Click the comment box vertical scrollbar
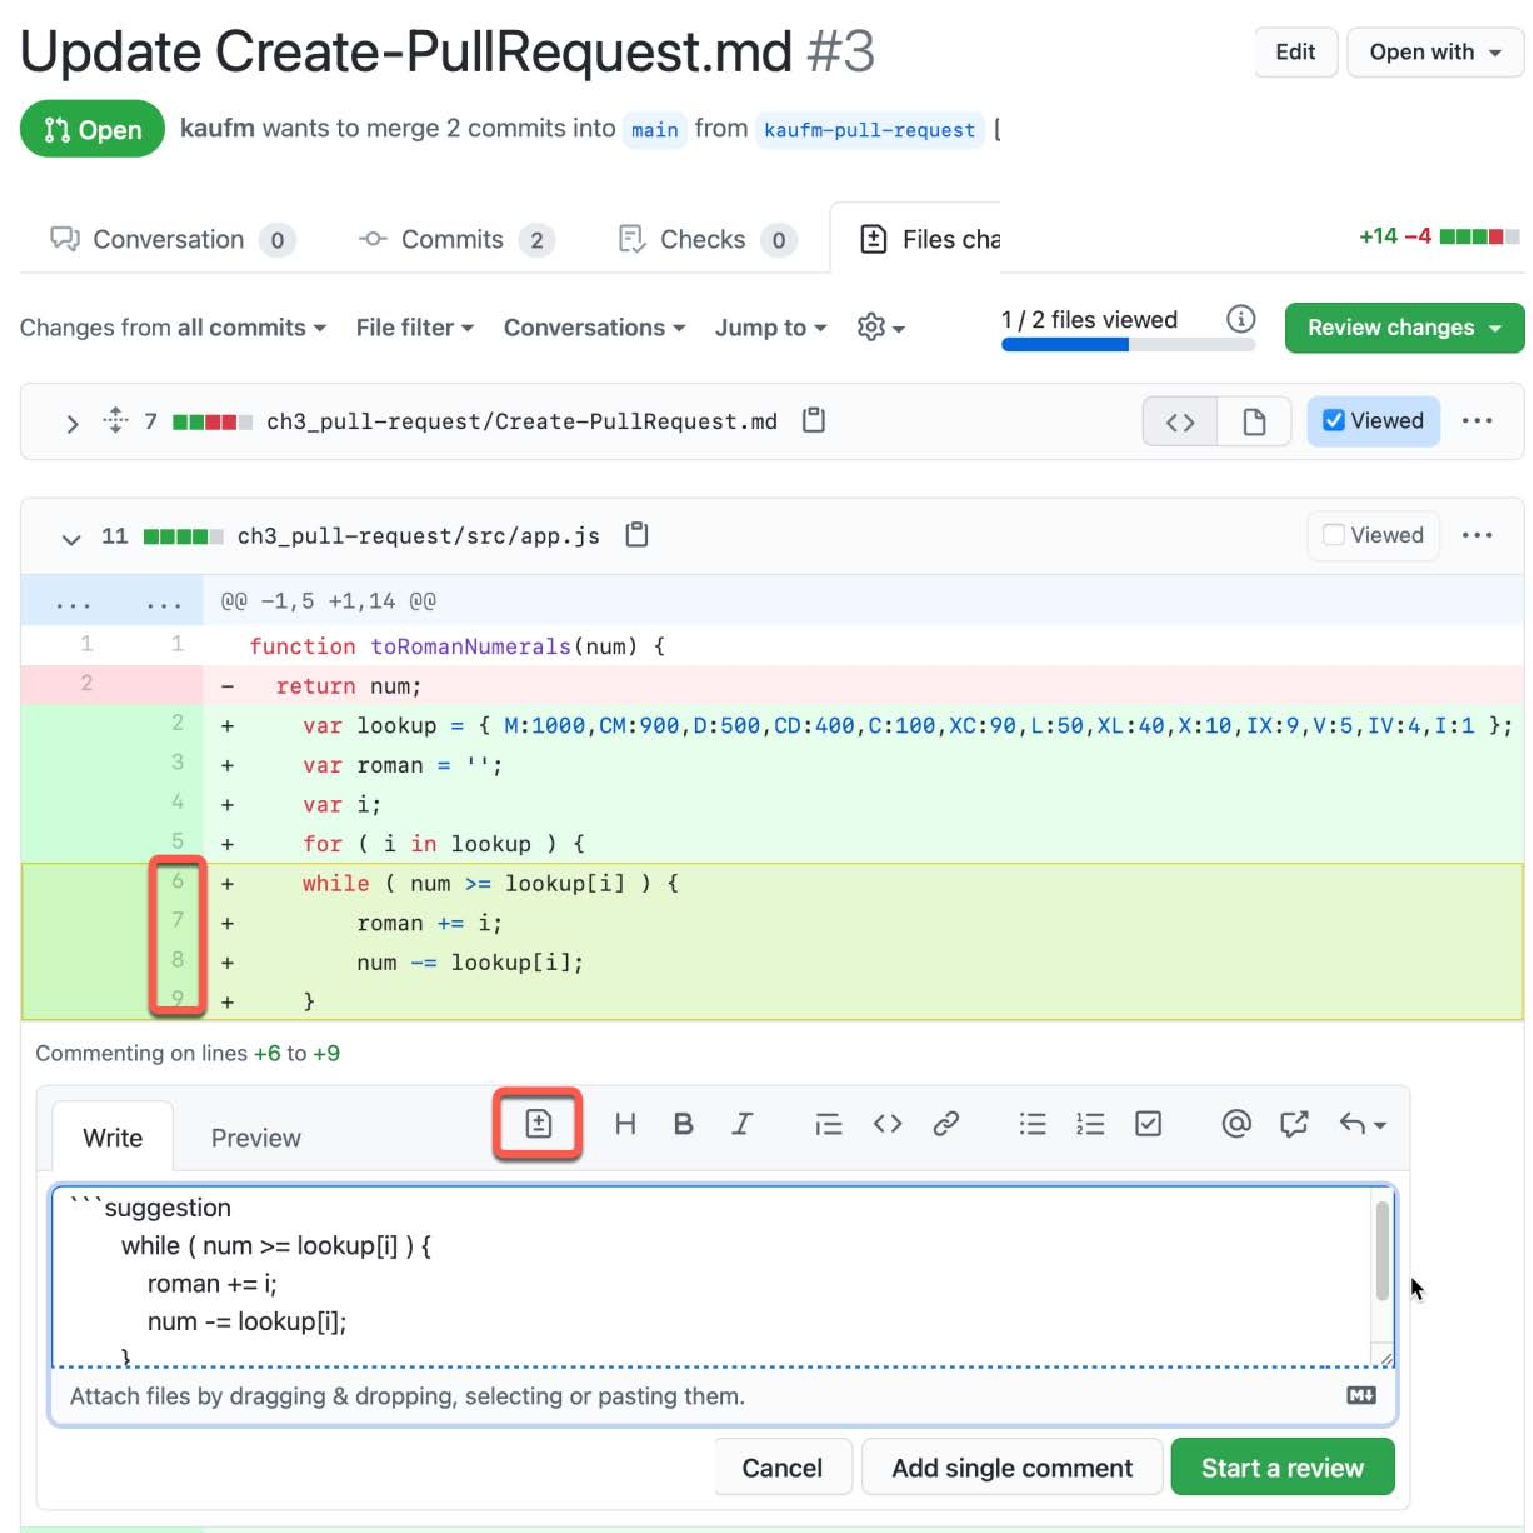 1382,1252
